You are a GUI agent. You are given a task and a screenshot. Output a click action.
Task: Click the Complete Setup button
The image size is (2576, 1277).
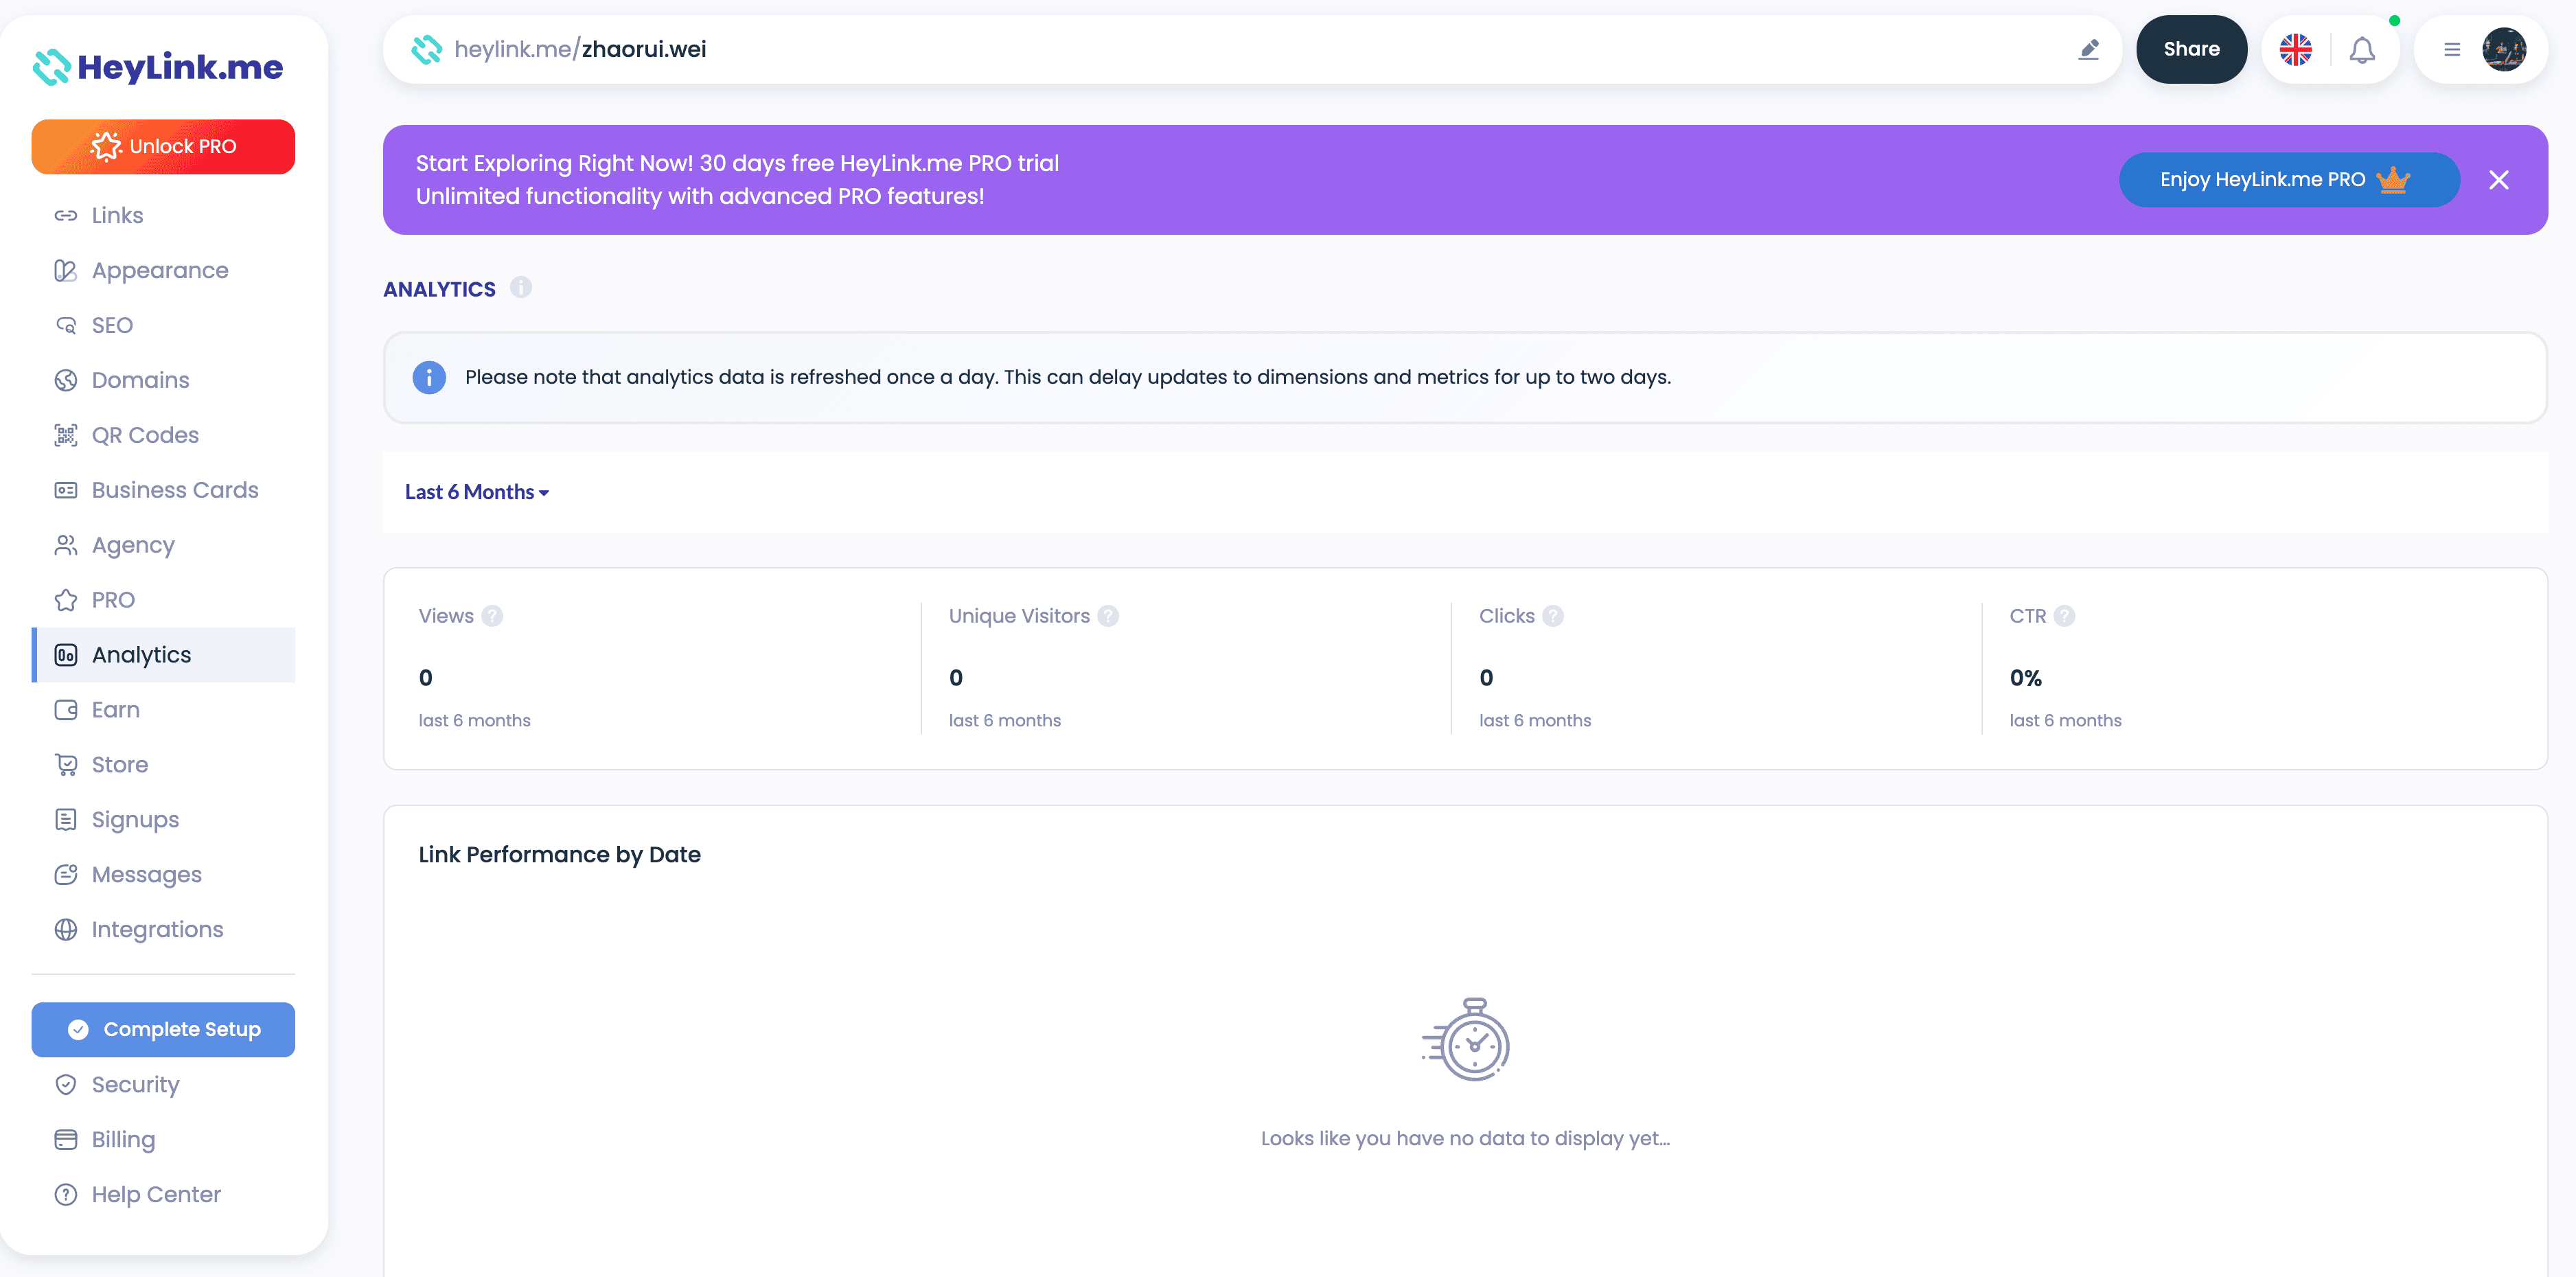pyautogui.click(x=163, y=1029)
